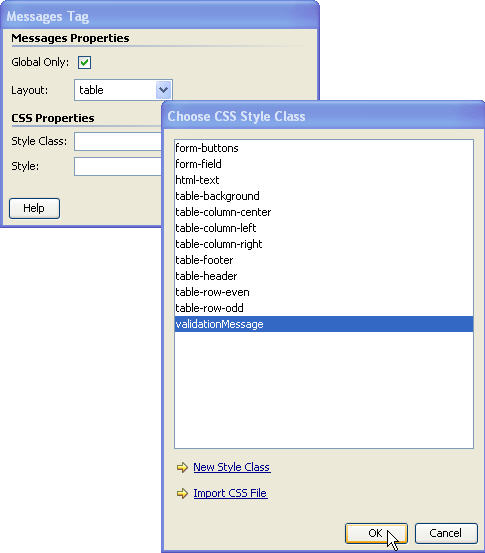Click in the Style Class input field
Image resolution: width=485 pixels, height=553 pixels.
118,141
